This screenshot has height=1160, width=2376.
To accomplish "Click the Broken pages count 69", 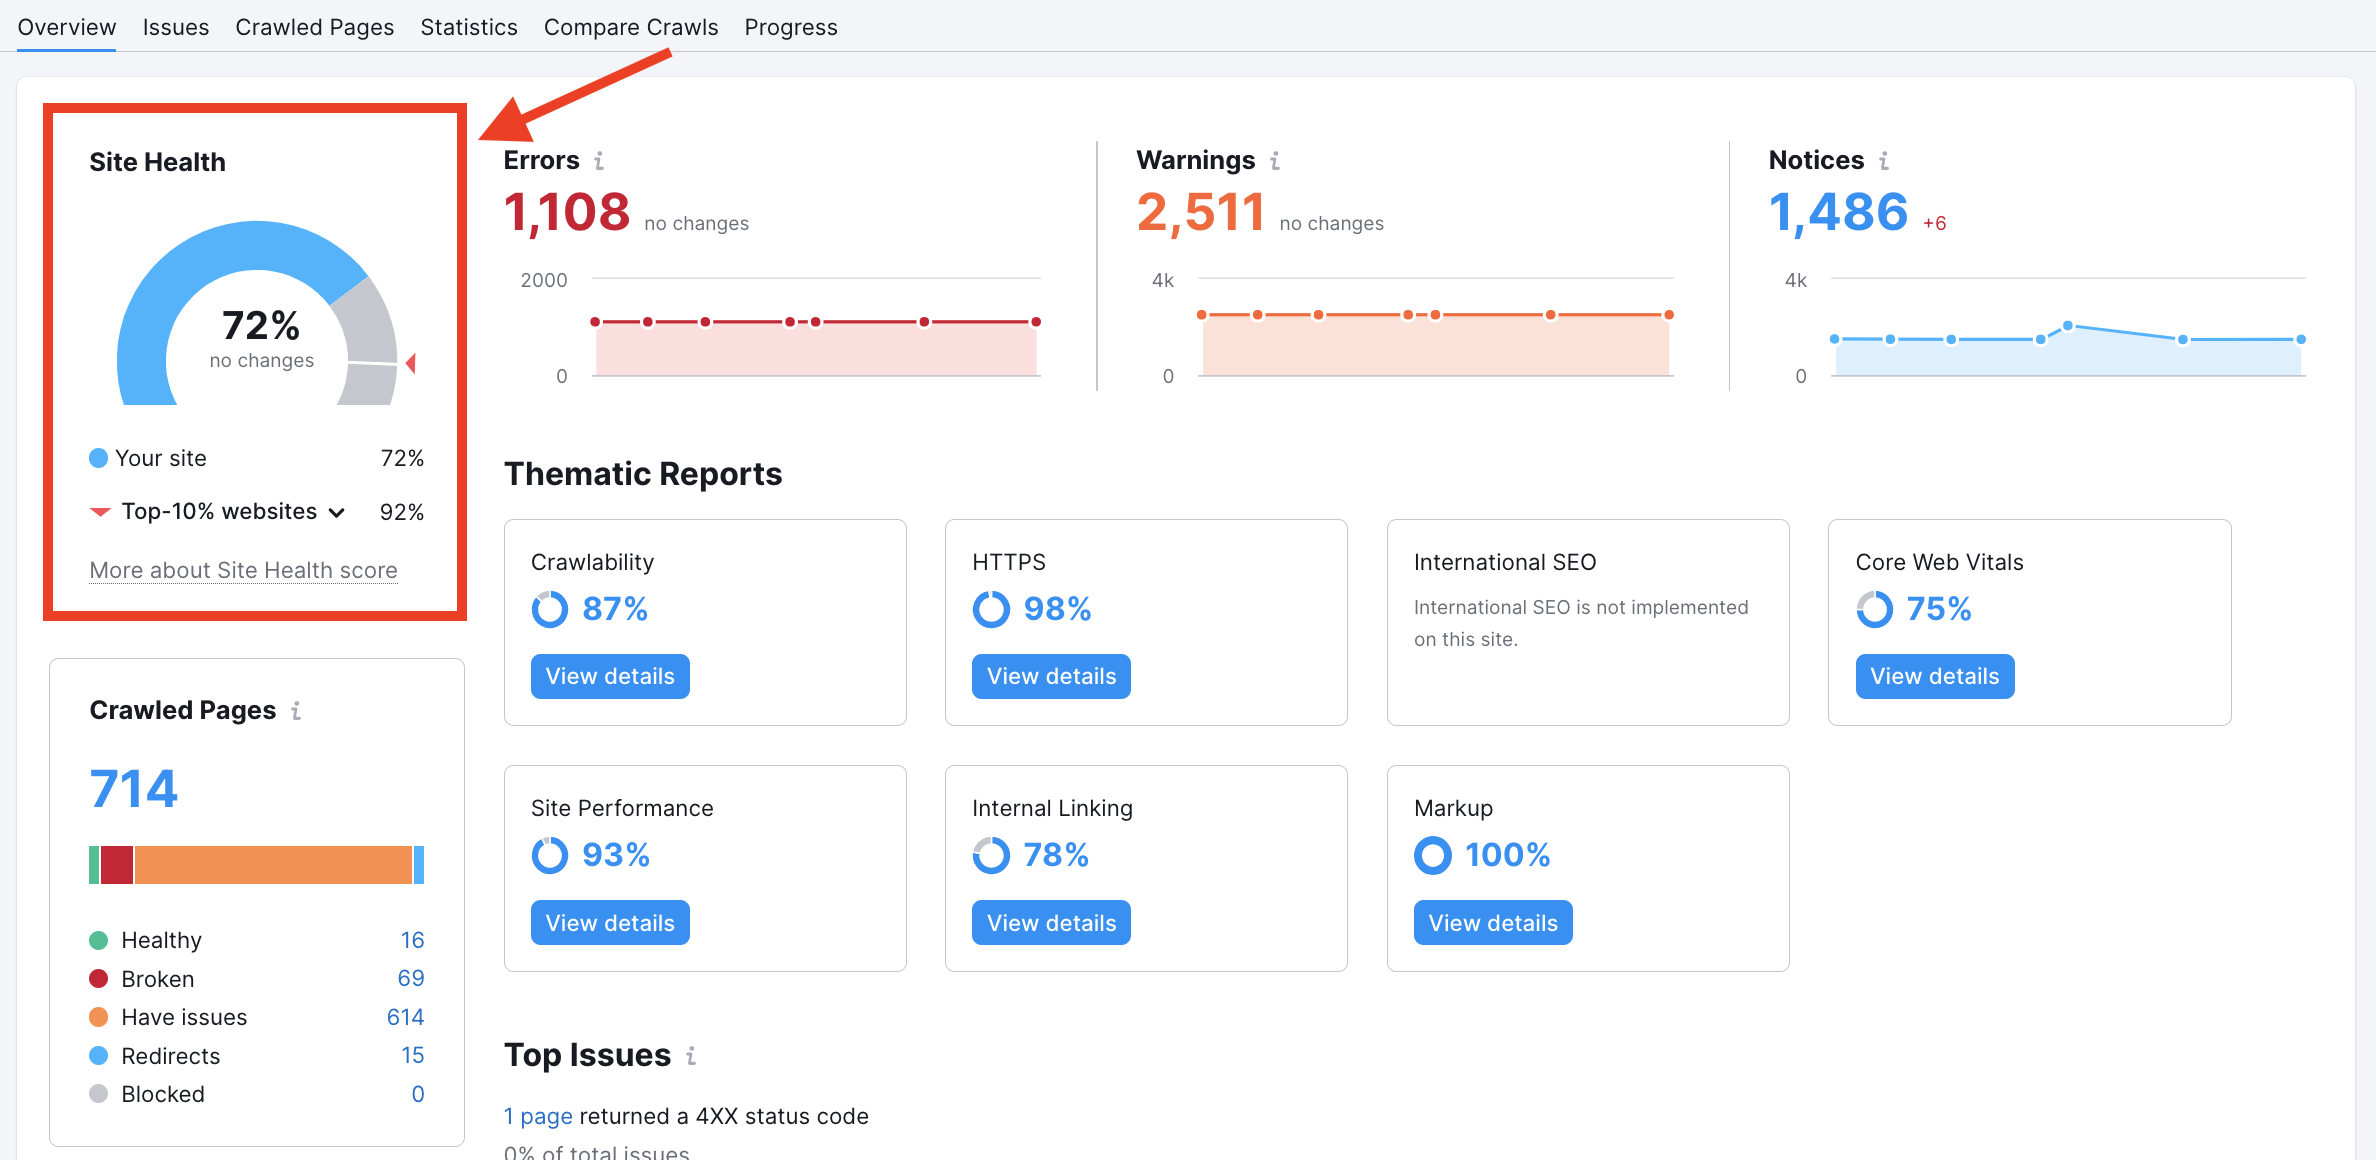I will click(411, 978).
